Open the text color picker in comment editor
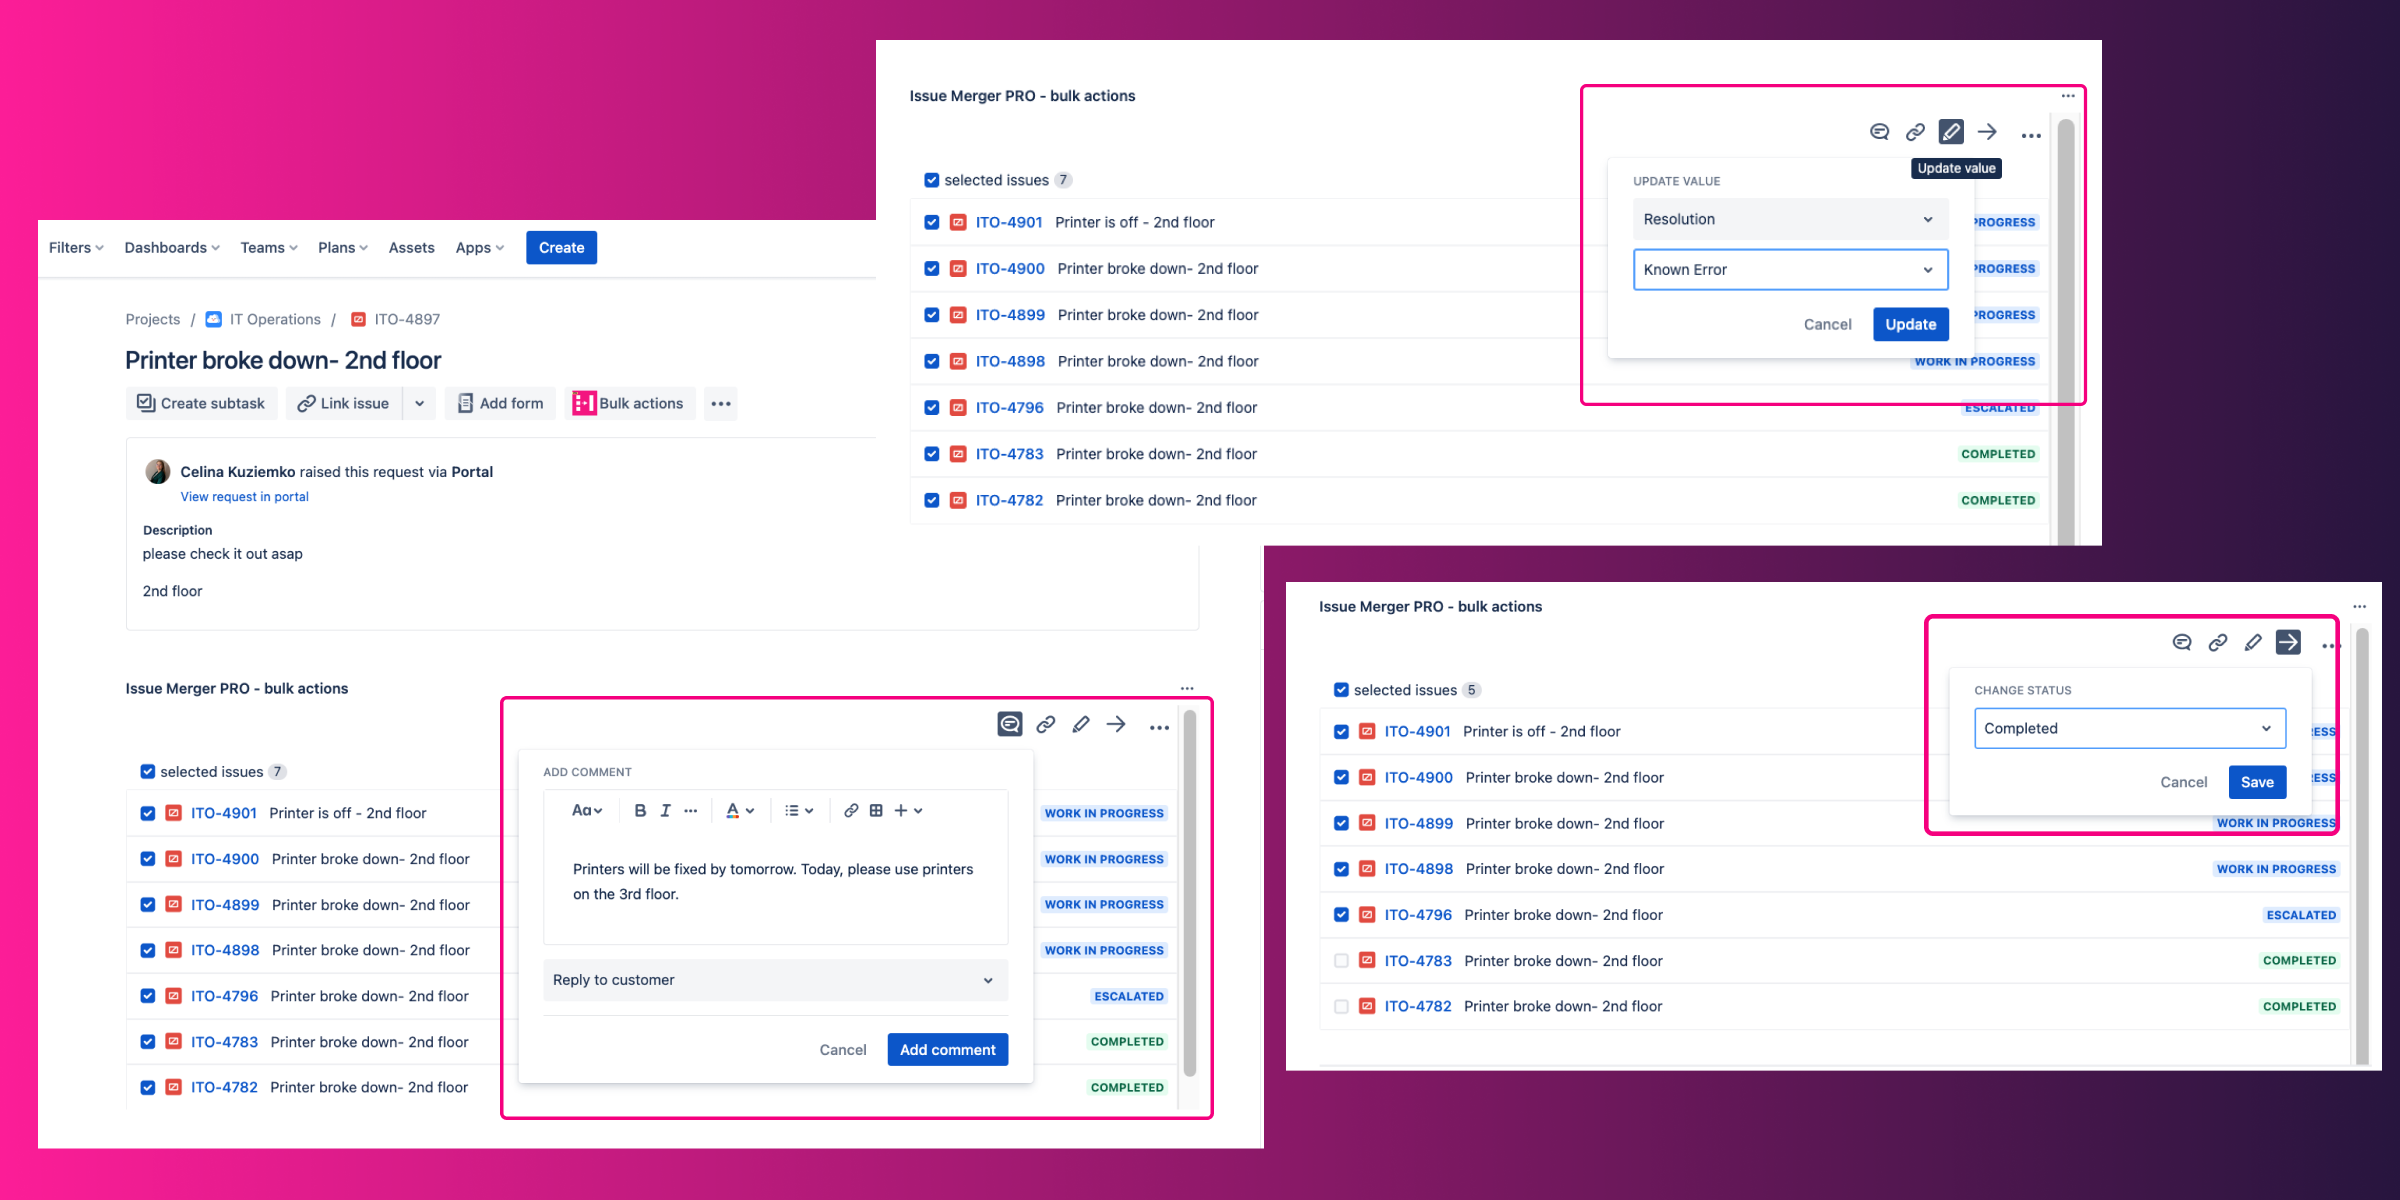The width and height of the screenshot is (2400, 1200). [x=736, y=810]
